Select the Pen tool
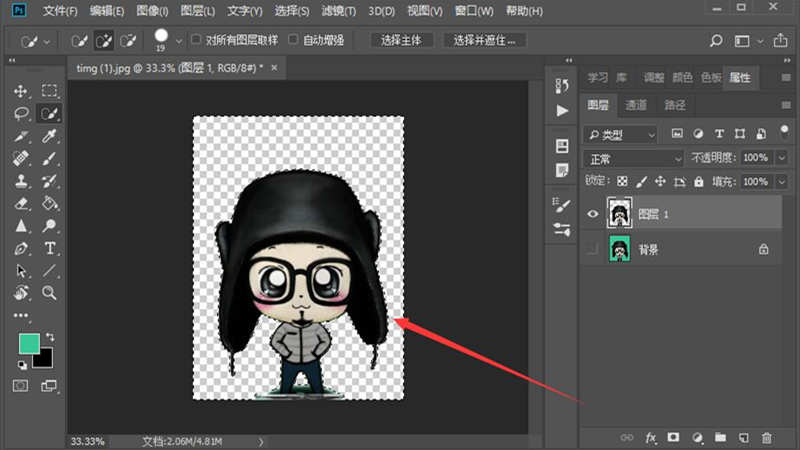The image size is (800, 450). 21,248
